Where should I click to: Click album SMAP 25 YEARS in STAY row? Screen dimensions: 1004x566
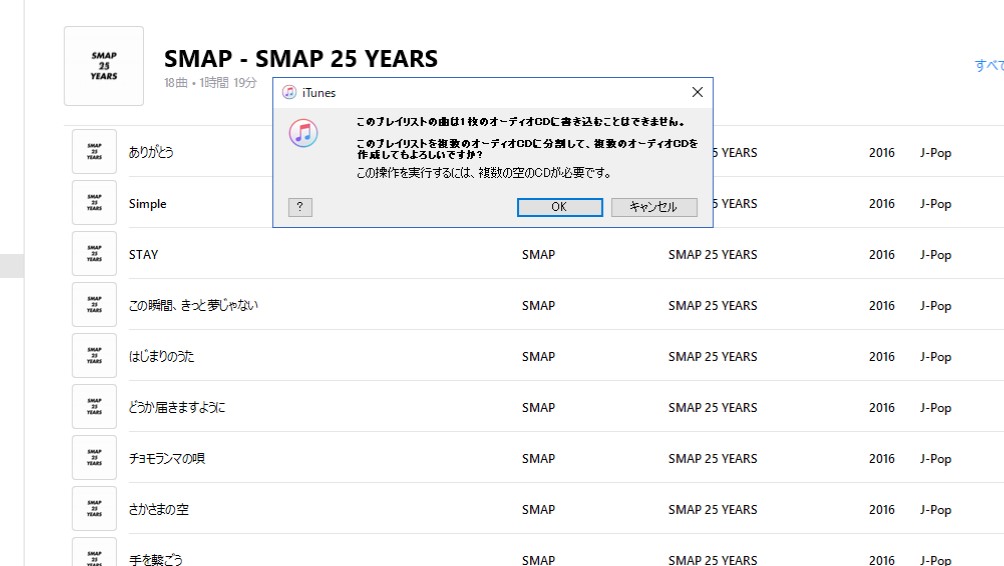713,255
